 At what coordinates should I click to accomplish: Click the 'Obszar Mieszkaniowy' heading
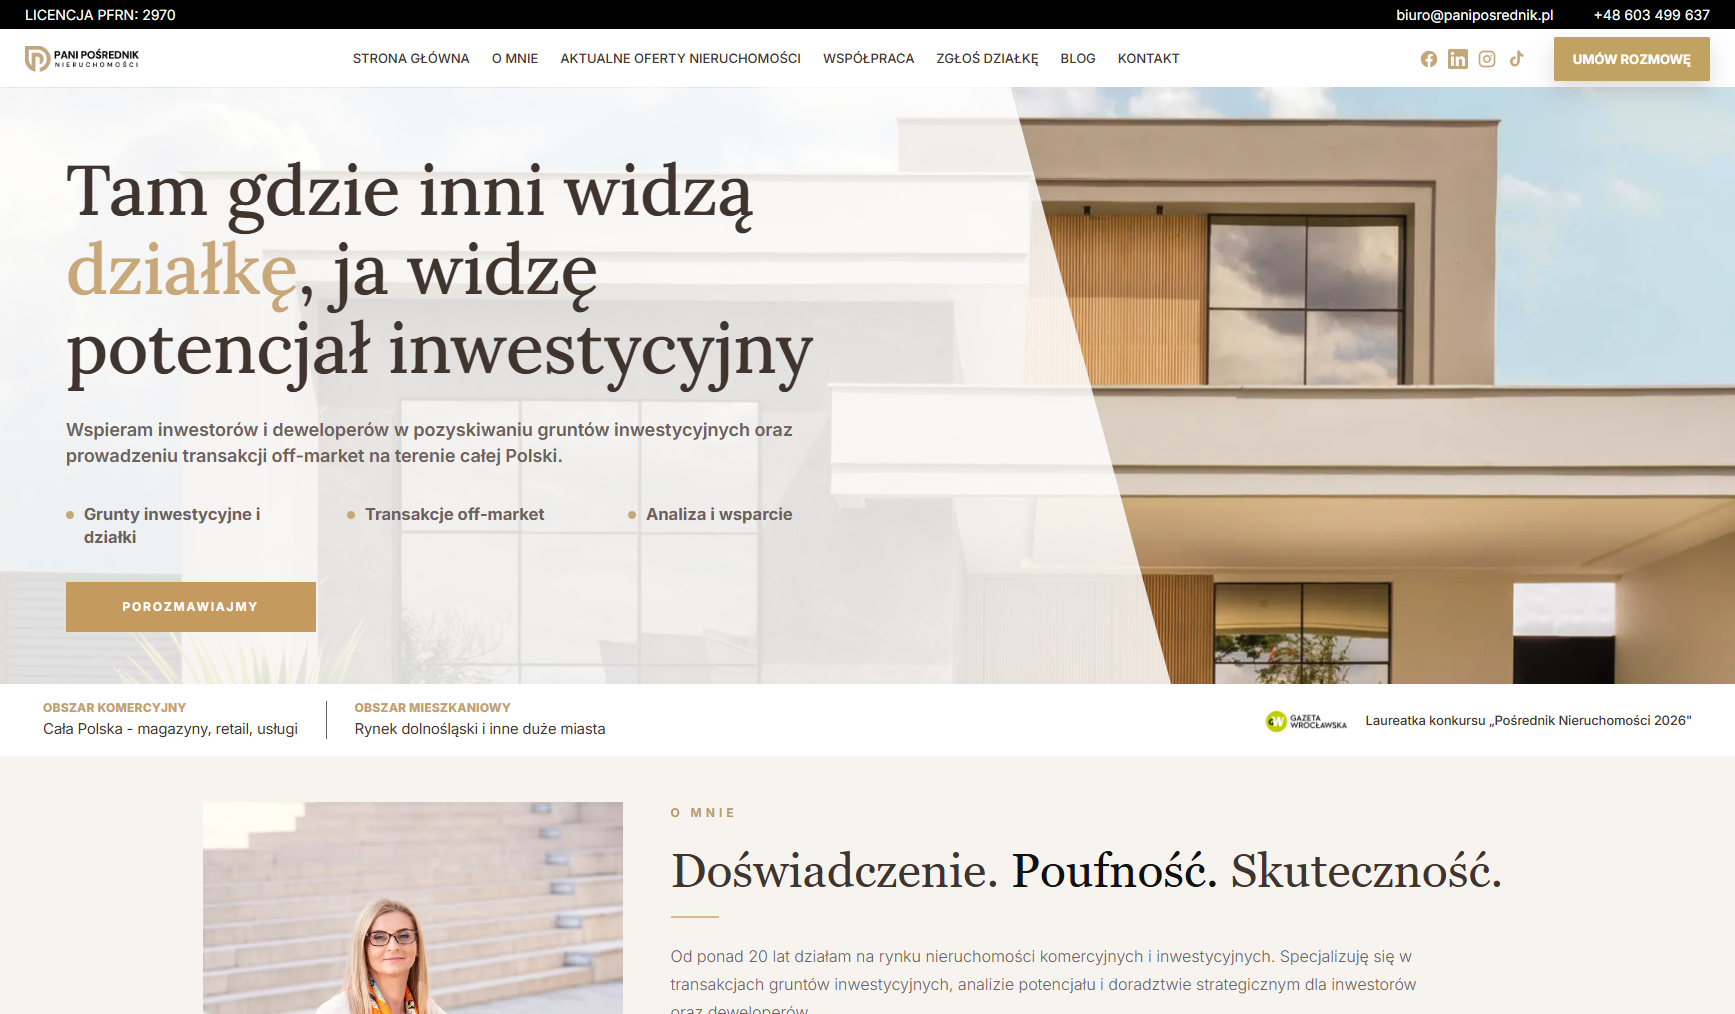point(433,708)
